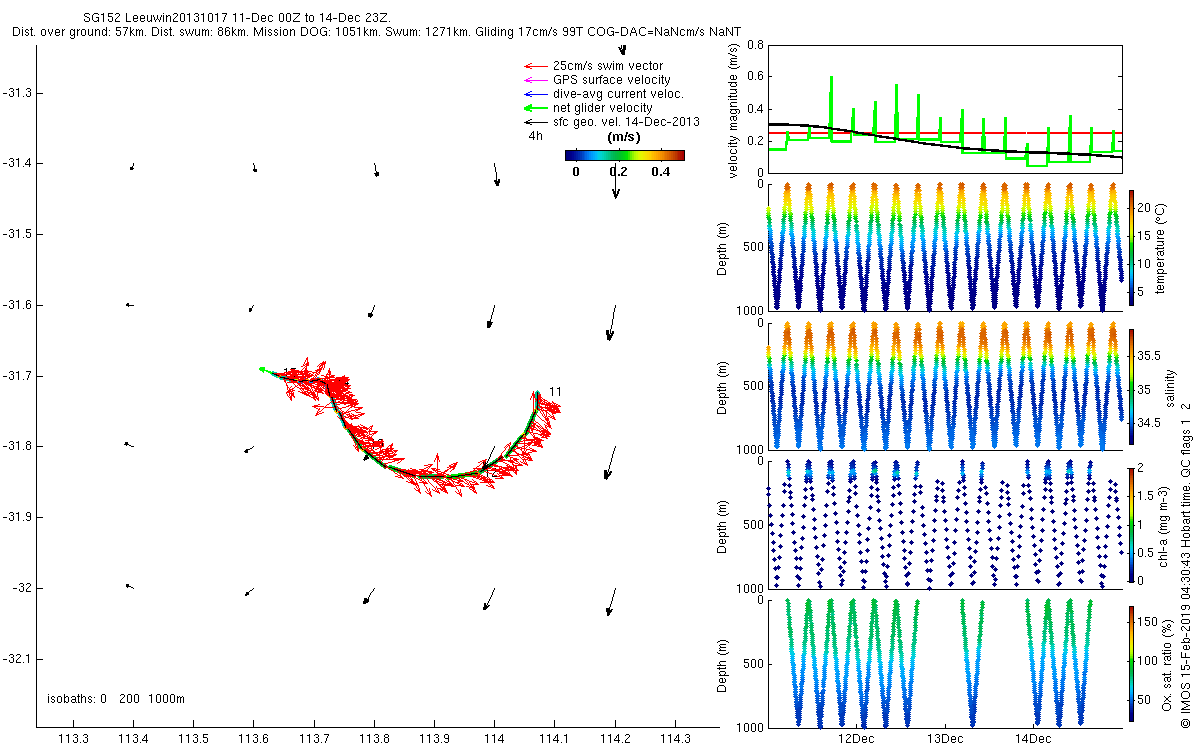Click the black smooth curve in velocity plot
The image size is (1200, 750).
(x=944, y=148)
